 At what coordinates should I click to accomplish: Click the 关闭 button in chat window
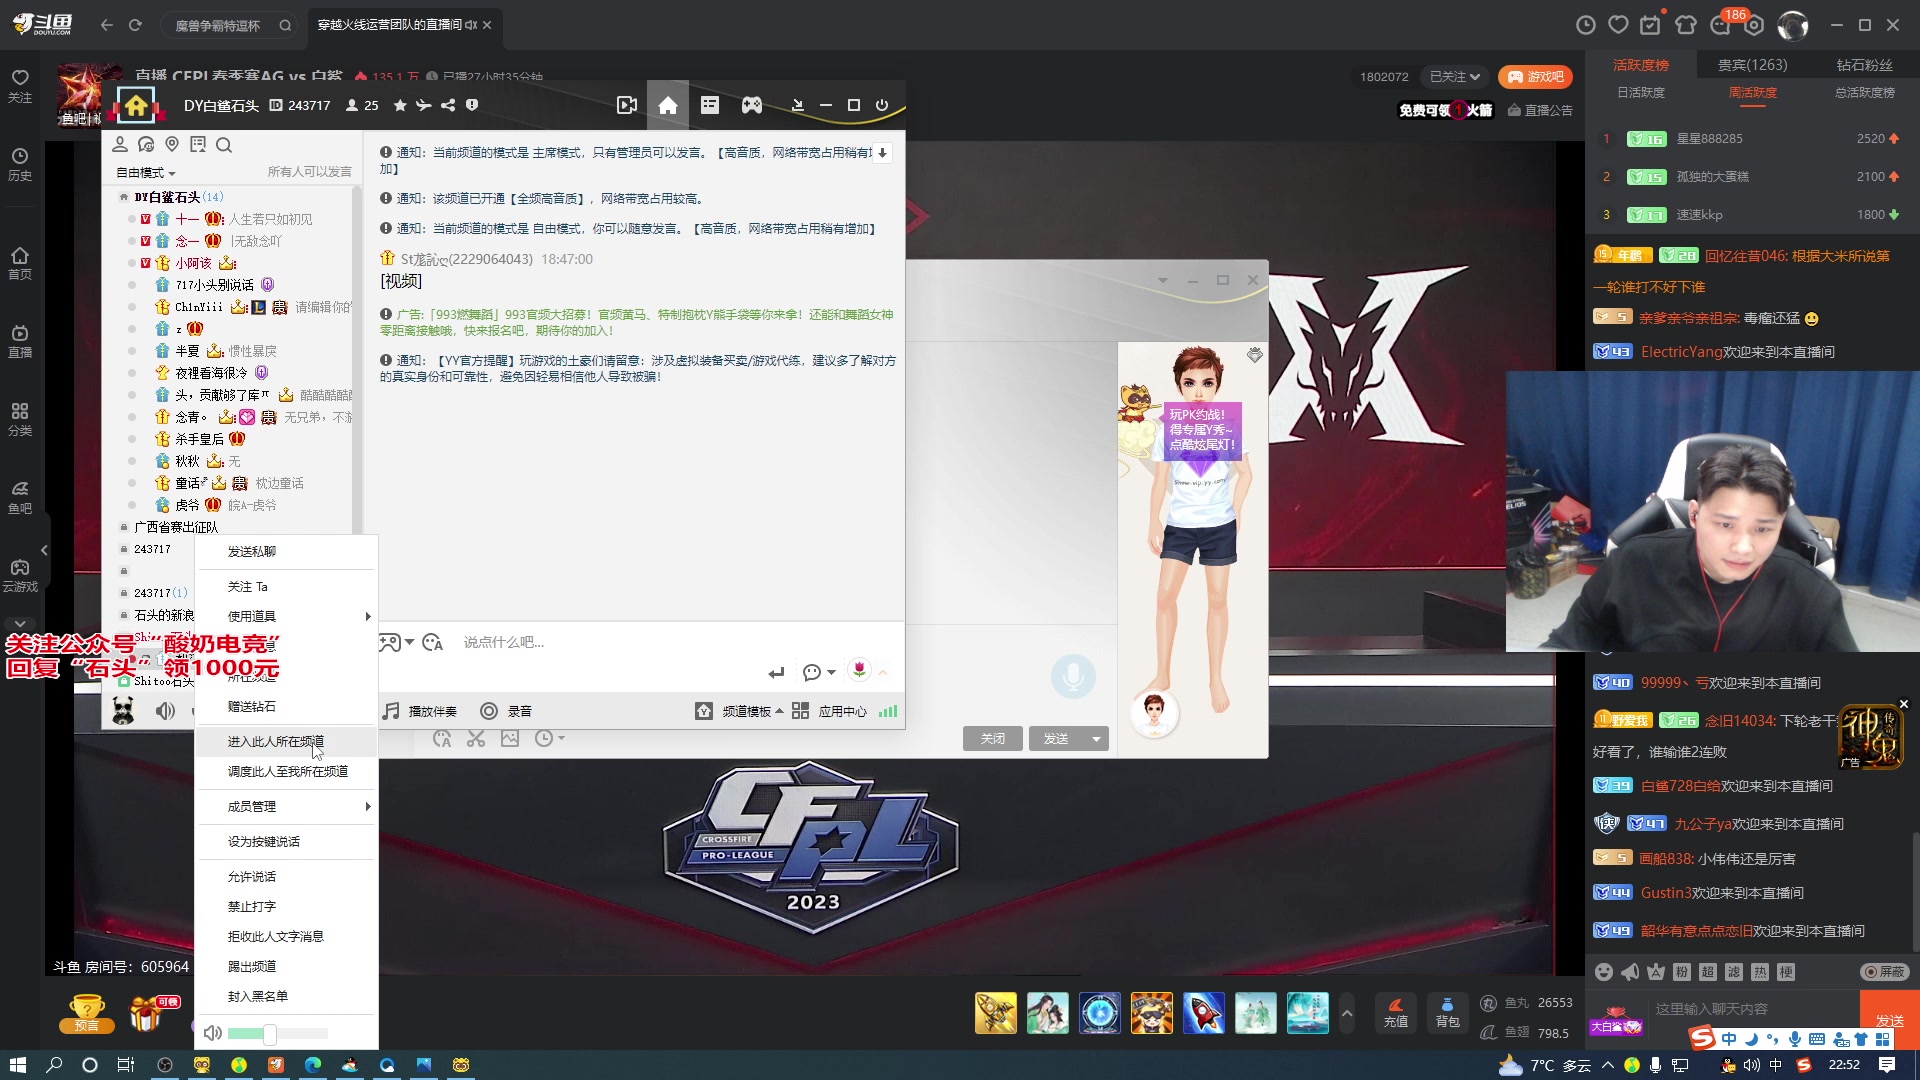pyautogui.click(x=993, y=739)
